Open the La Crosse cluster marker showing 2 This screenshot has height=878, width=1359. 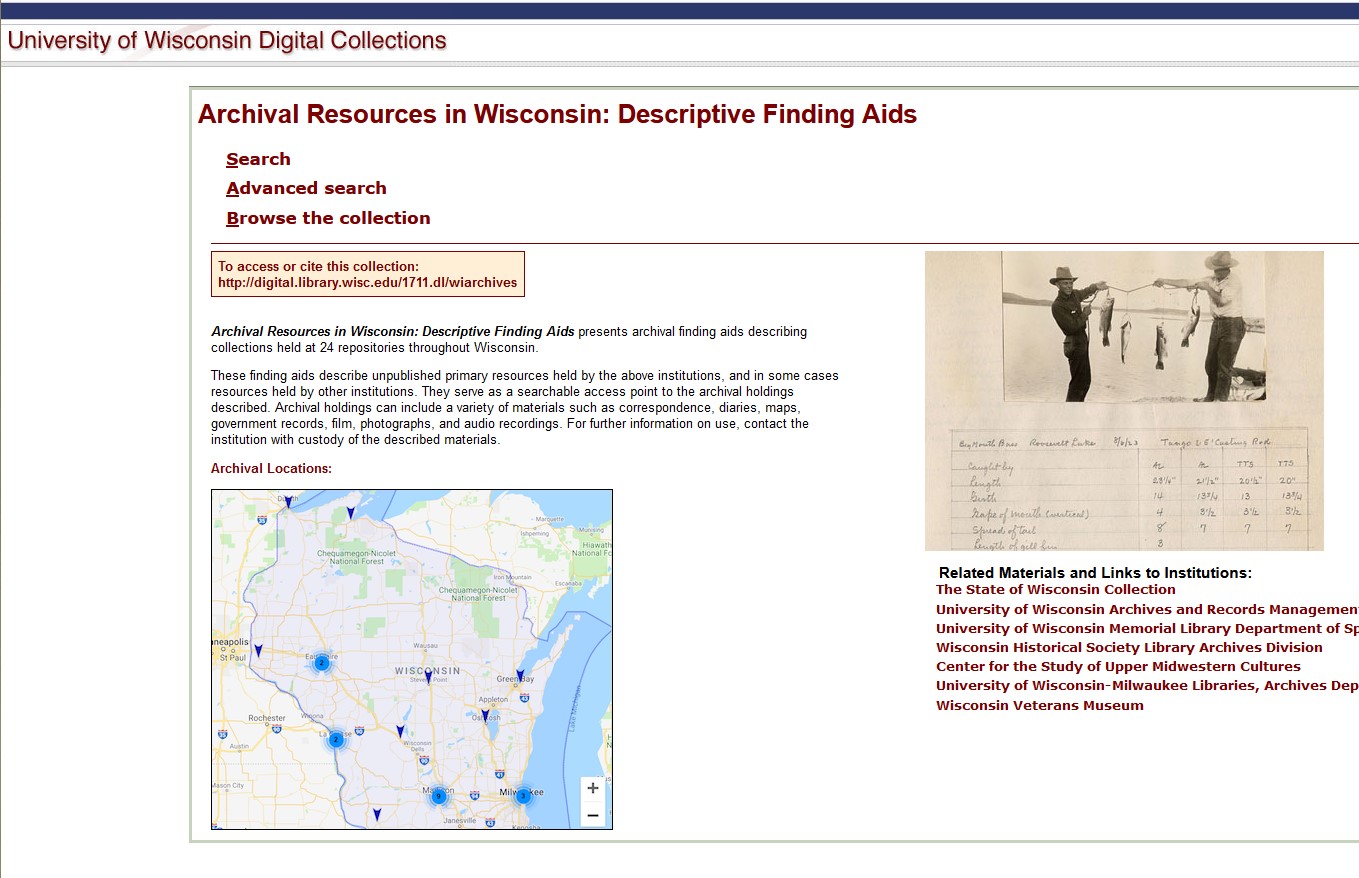[x=336, y=739]
